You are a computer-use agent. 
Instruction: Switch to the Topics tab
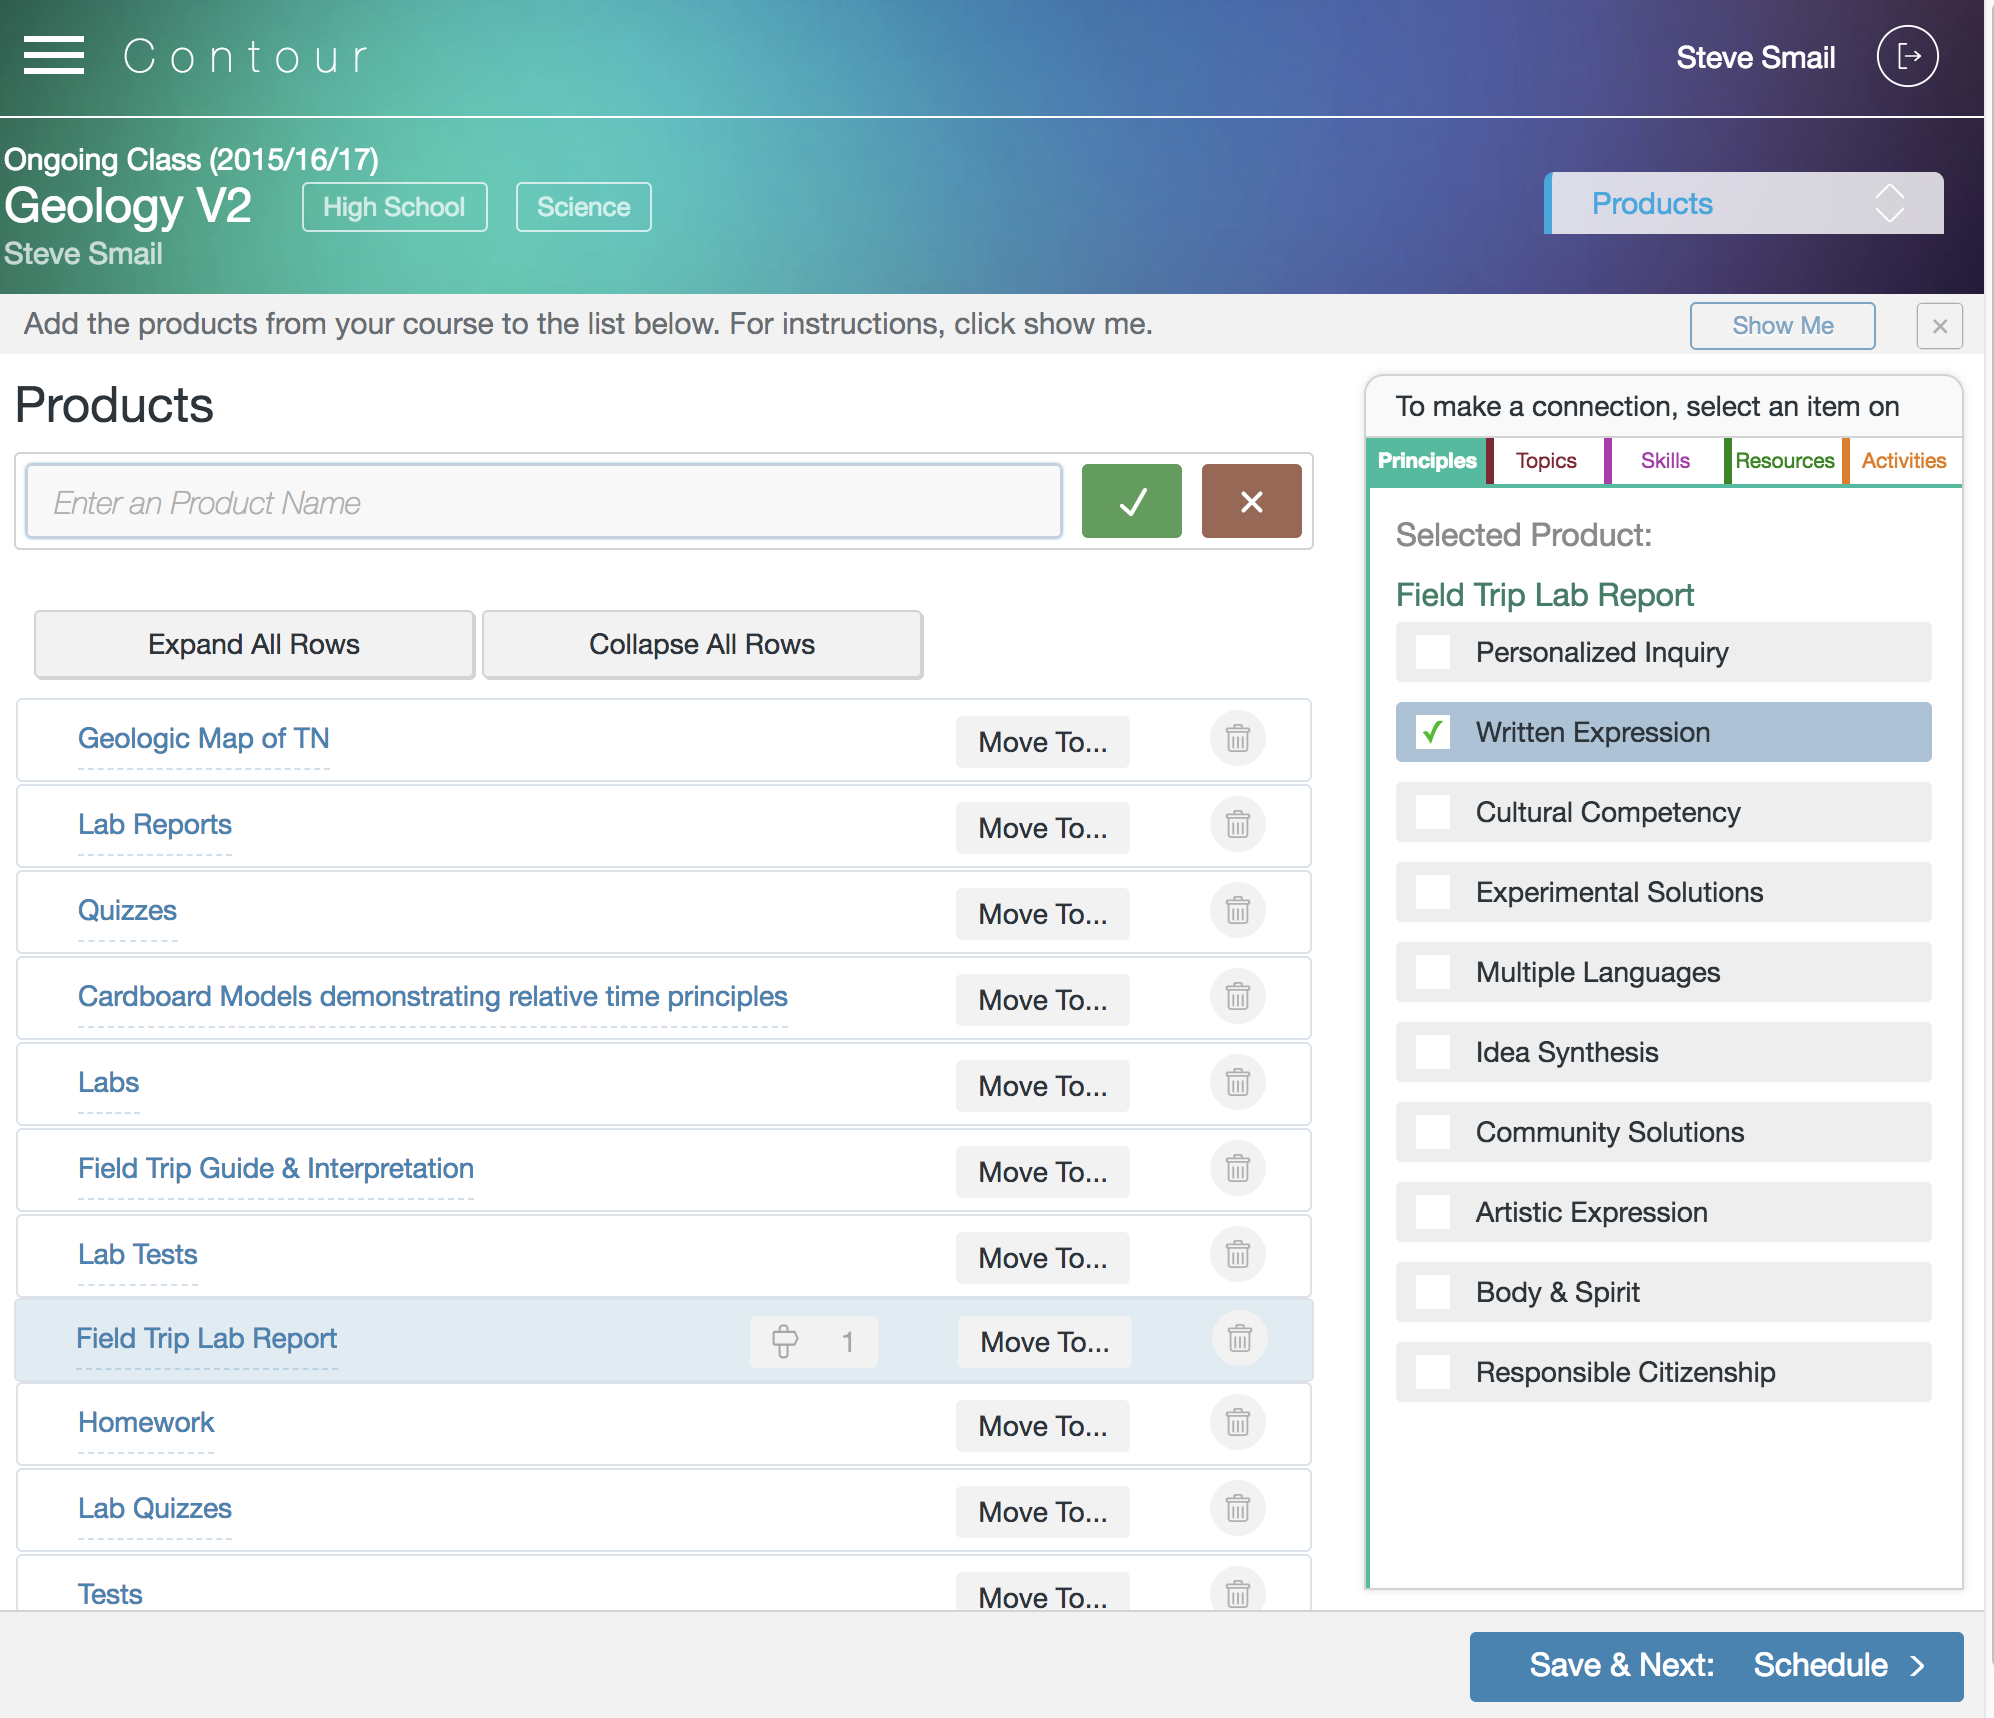(1544, 461)
